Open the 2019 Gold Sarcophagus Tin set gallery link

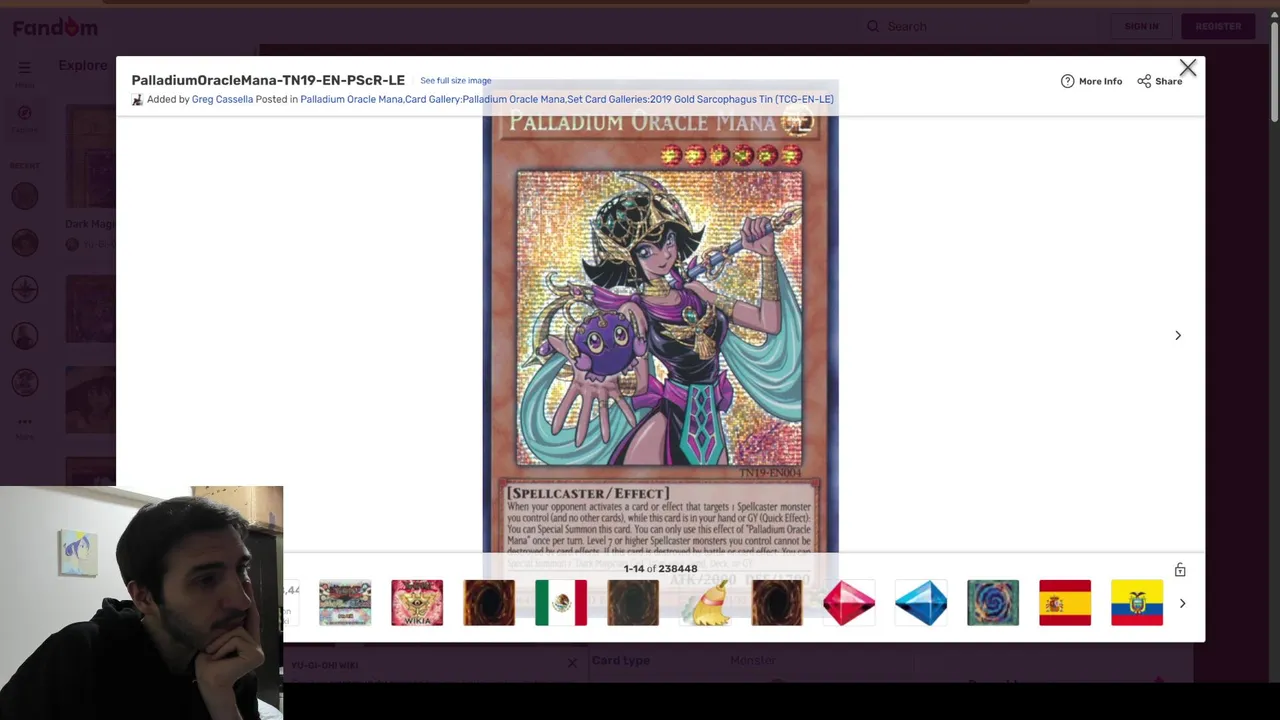click(700, 99)
